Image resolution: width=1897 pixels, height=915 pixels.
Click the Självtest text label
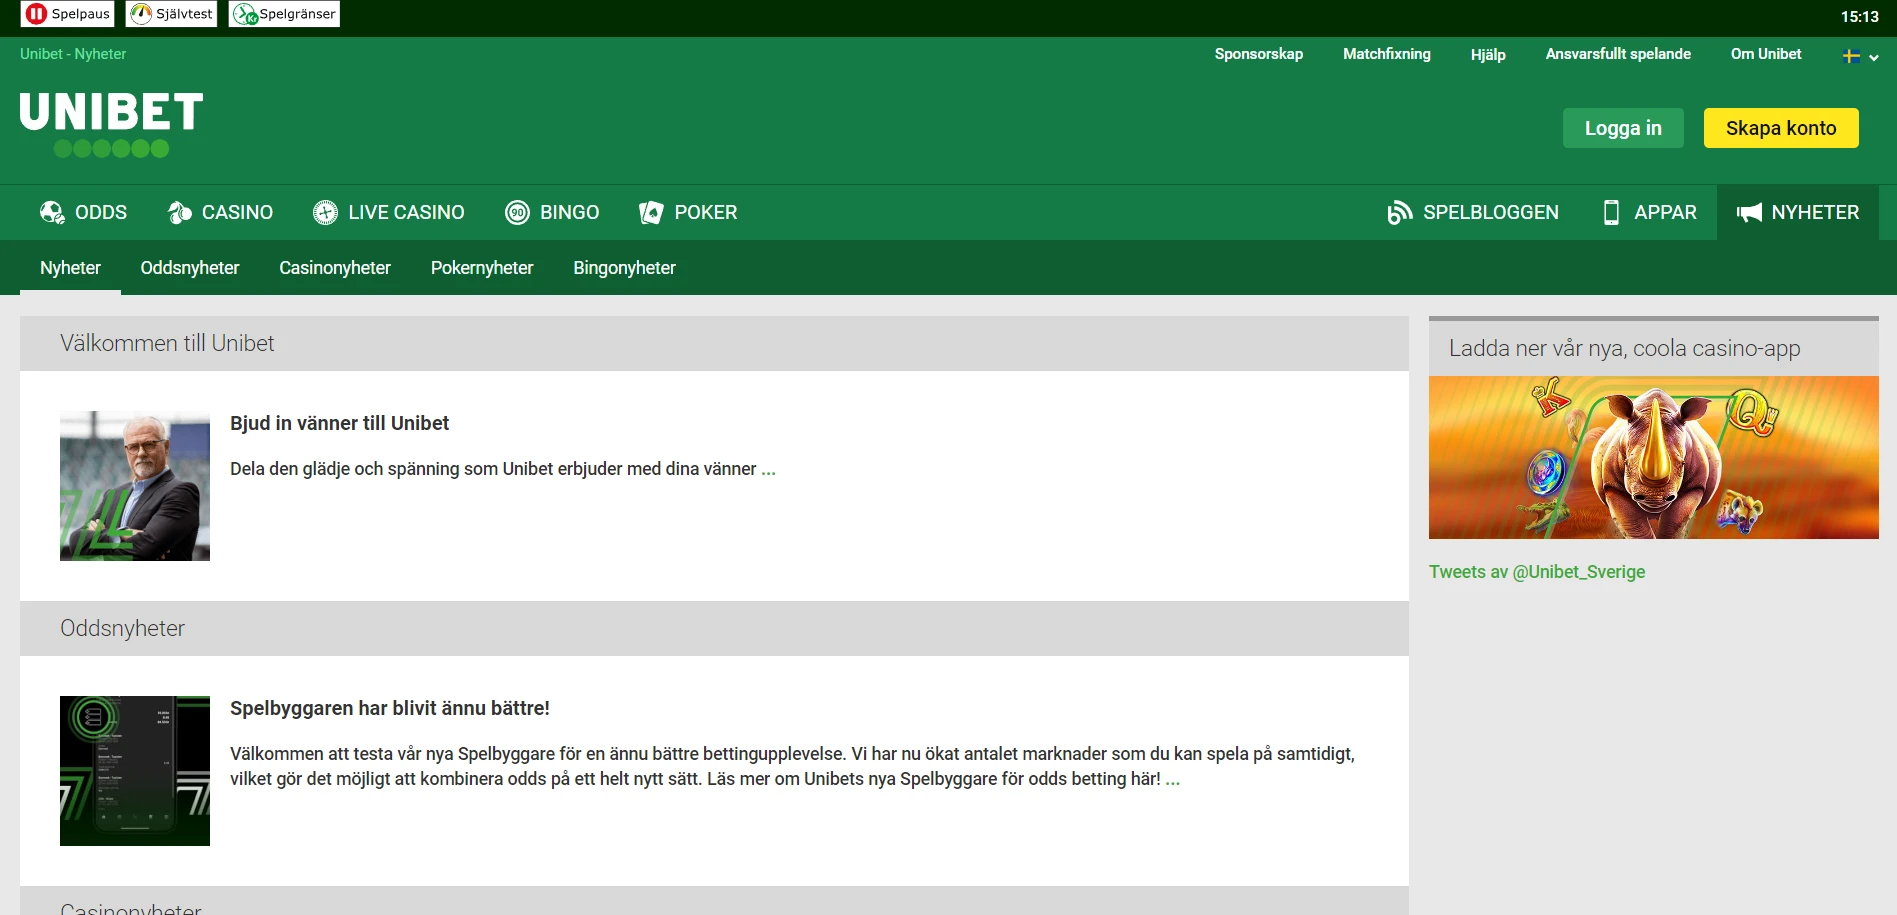pyautogui.click(x=184, y=14)
